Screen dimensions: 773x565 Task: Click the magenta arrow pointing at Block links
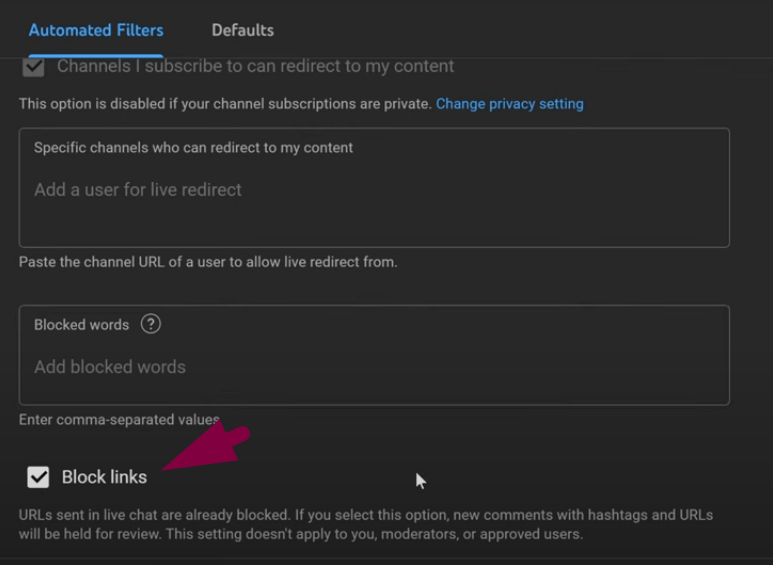207,447
